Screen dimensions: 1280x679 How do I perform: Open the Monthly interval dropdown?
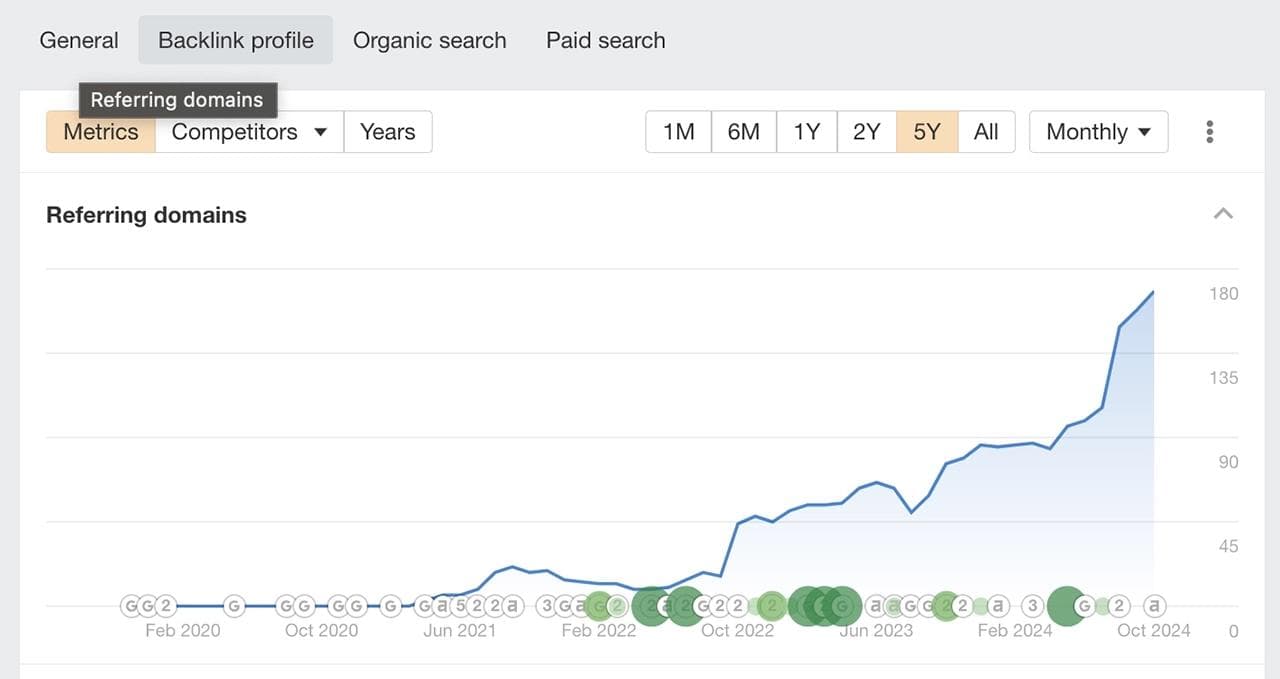coord(1098,132)
